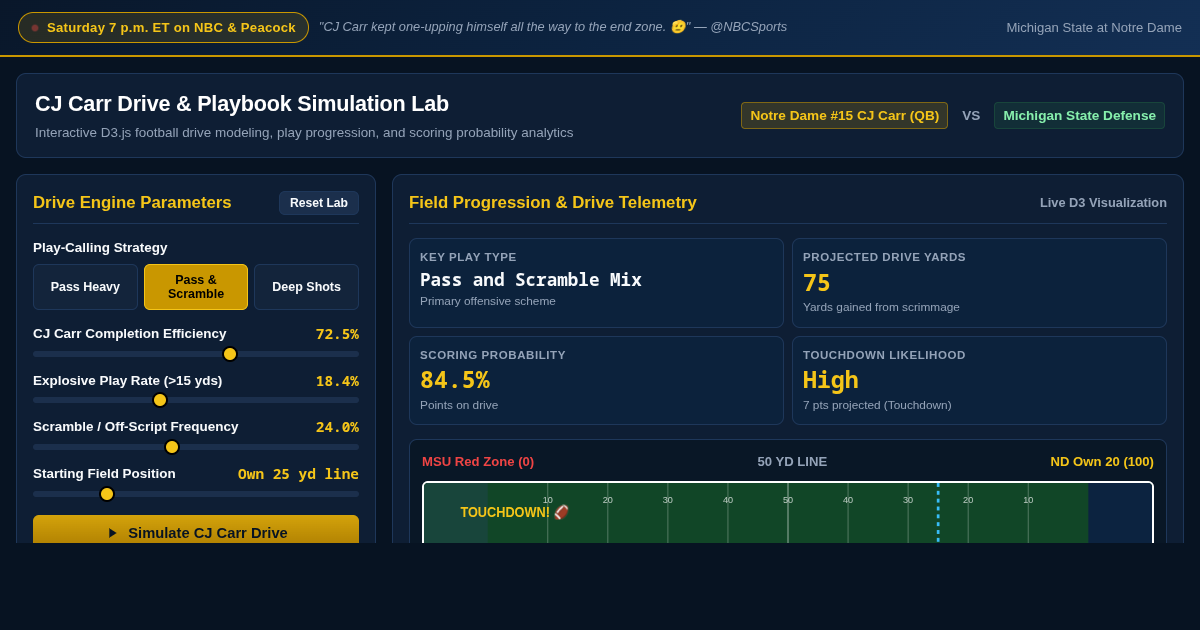Adjust Scramble / Off-Script Frequency slider

click(196, 447)
